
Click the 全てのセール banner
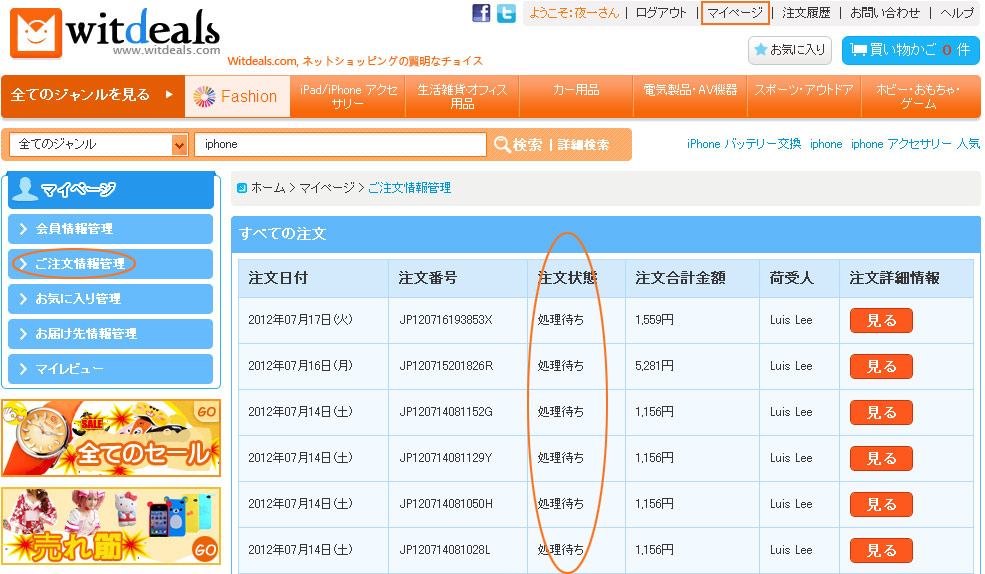[111, 438]
